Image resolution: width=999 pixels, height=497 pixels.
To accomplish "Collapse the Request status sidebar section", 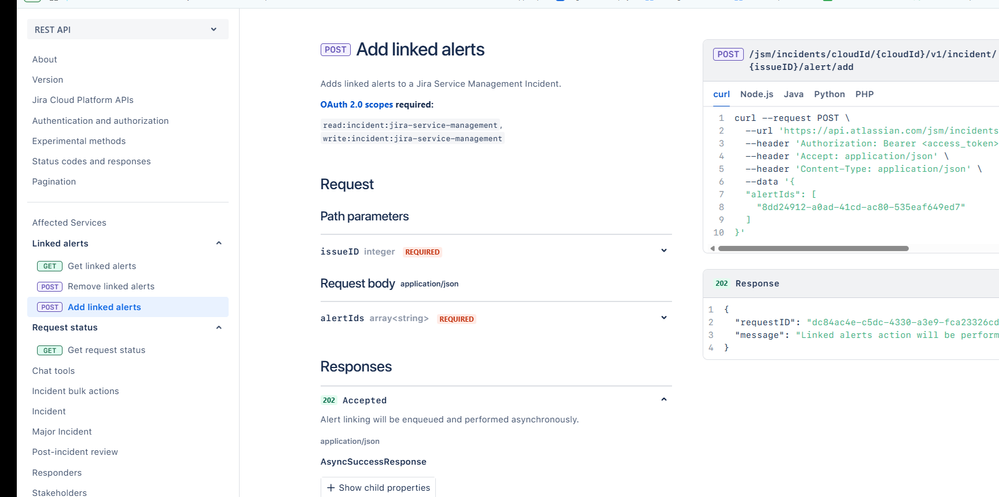I will click(x=219, y=328).
